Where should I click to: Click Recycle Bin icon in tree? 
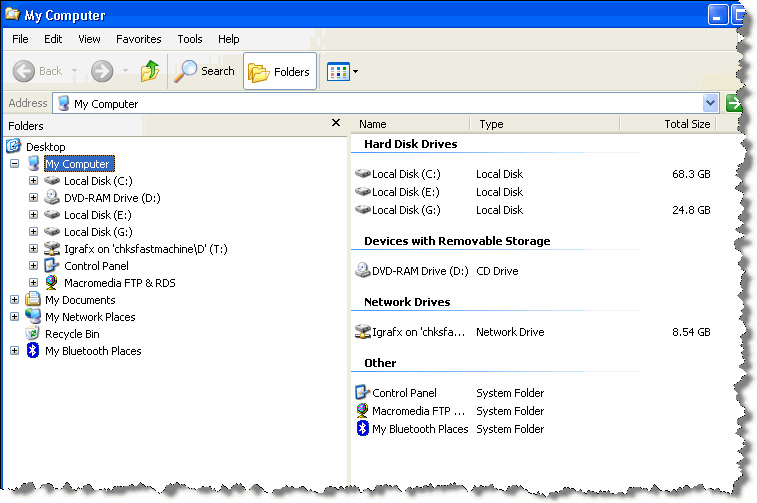(x=32, y=333)
